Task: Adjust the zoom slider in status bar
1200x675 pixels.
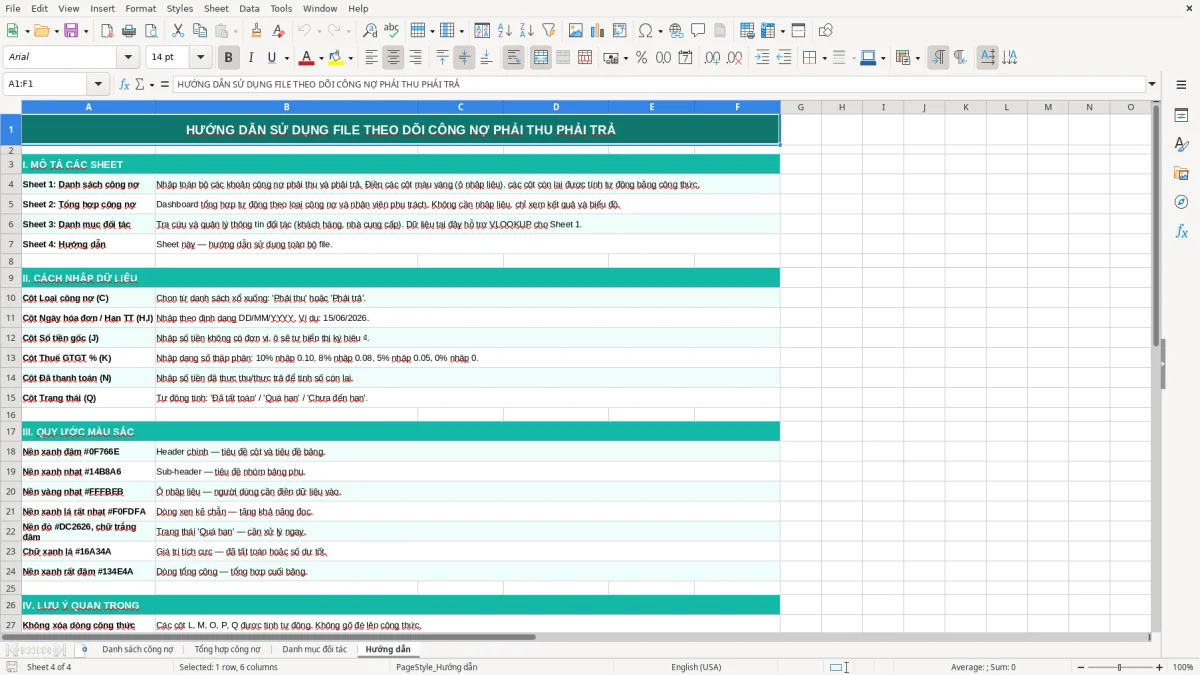Action: (1120, 667)
